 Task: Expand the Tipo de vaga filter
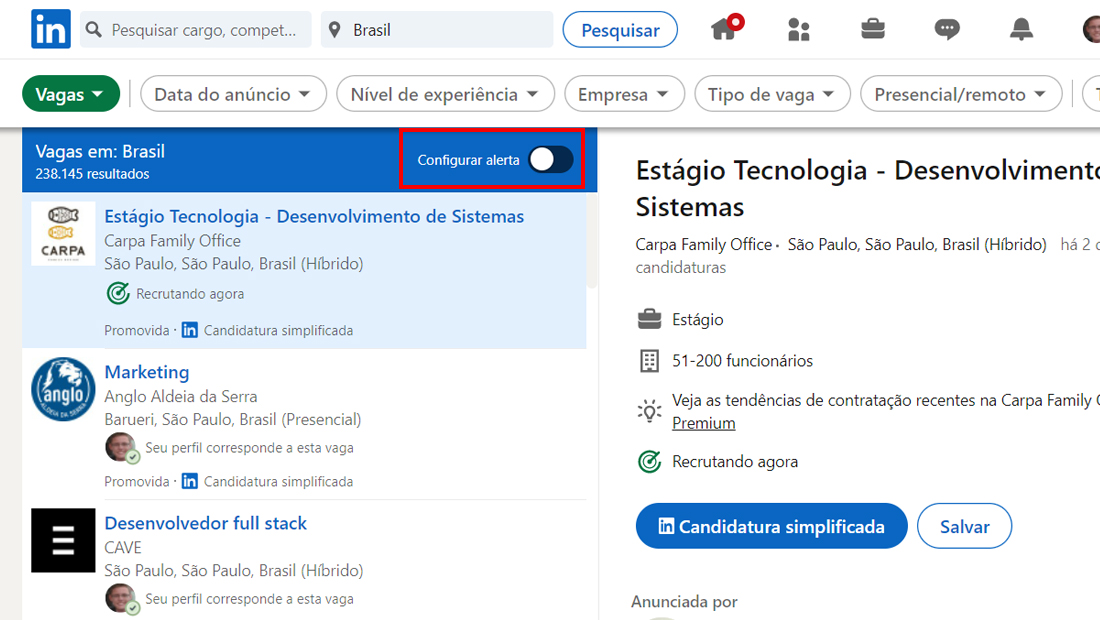click(772, 94)
